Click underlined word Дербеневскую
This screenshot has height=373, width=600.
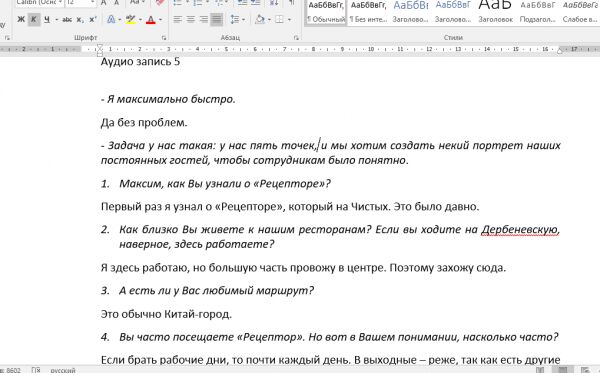(x=520, y=230)
